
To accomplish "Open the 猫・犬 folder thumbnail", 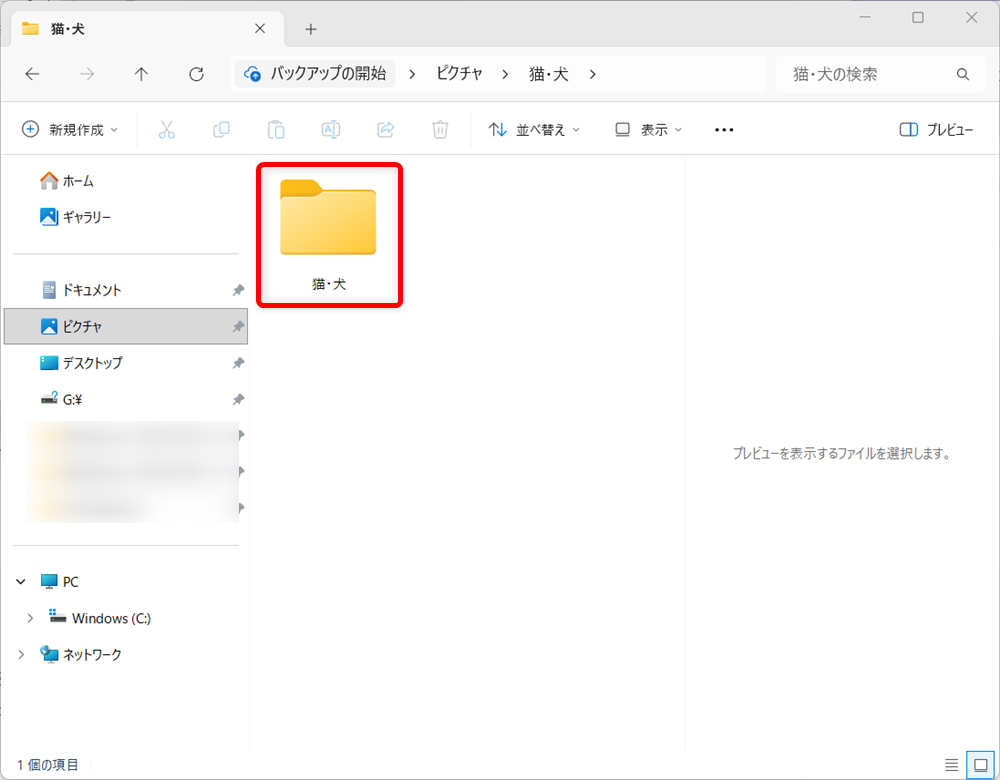I will pyautogui.click(x=329, y=219).
